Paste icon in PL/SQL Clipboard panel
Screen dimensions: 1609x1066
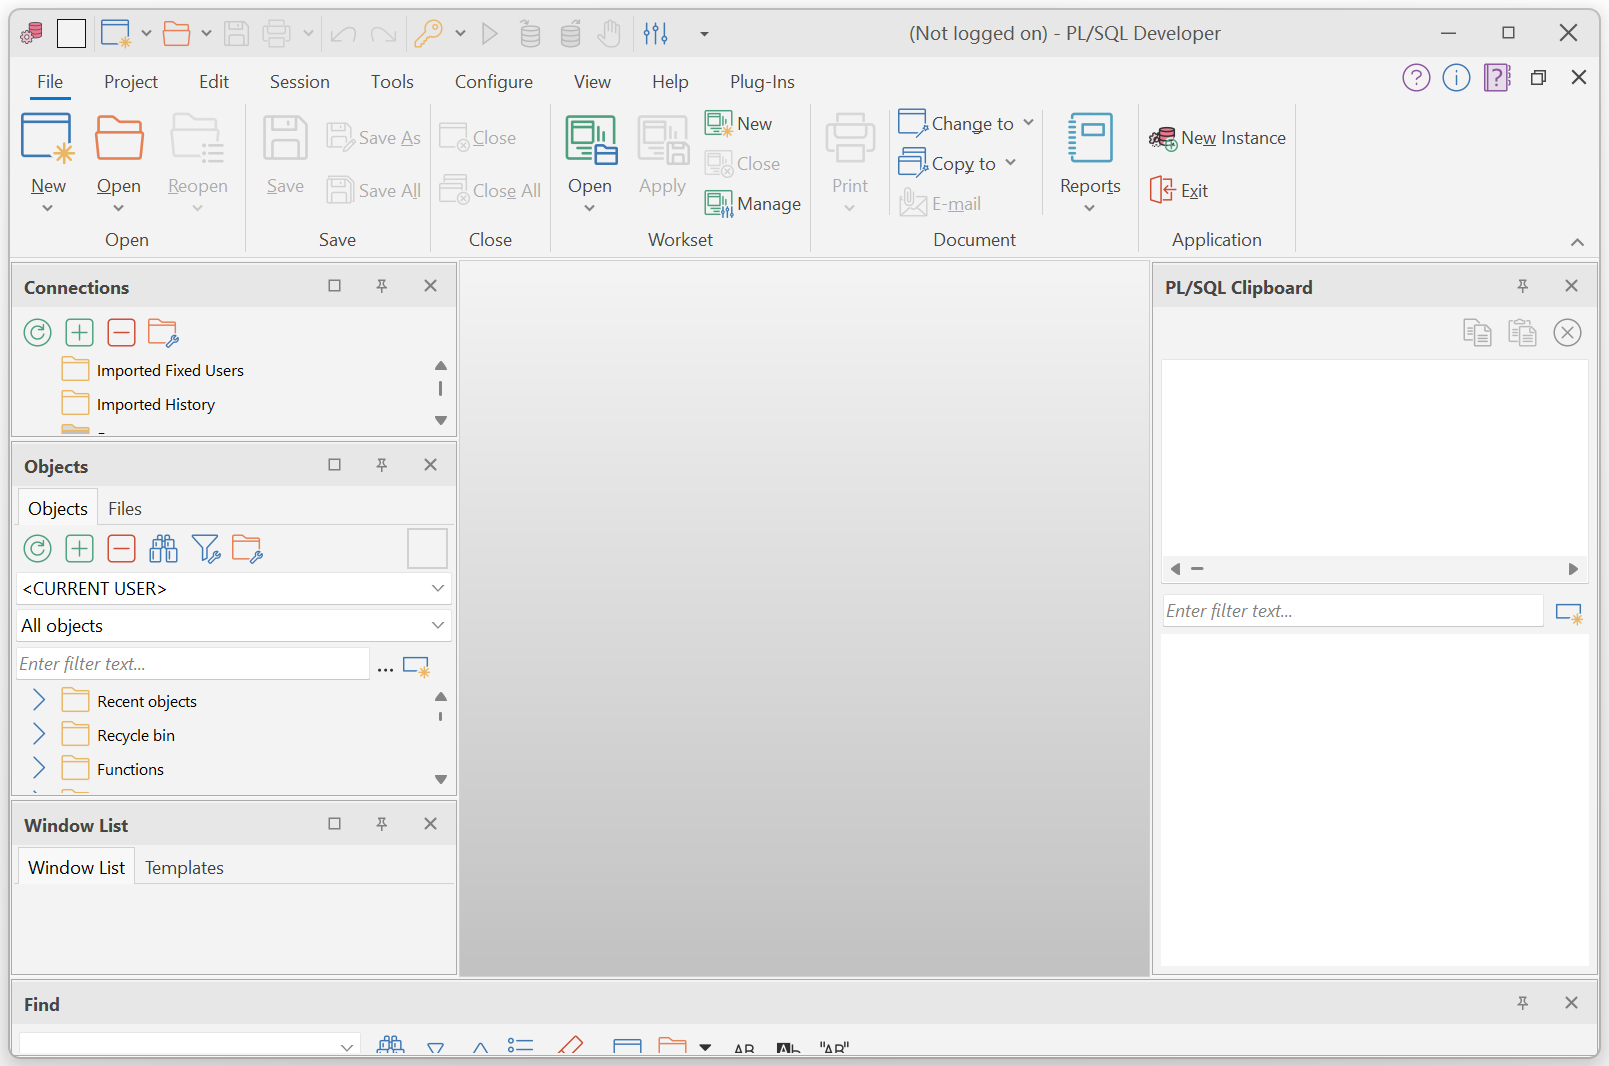(1522, 333)
